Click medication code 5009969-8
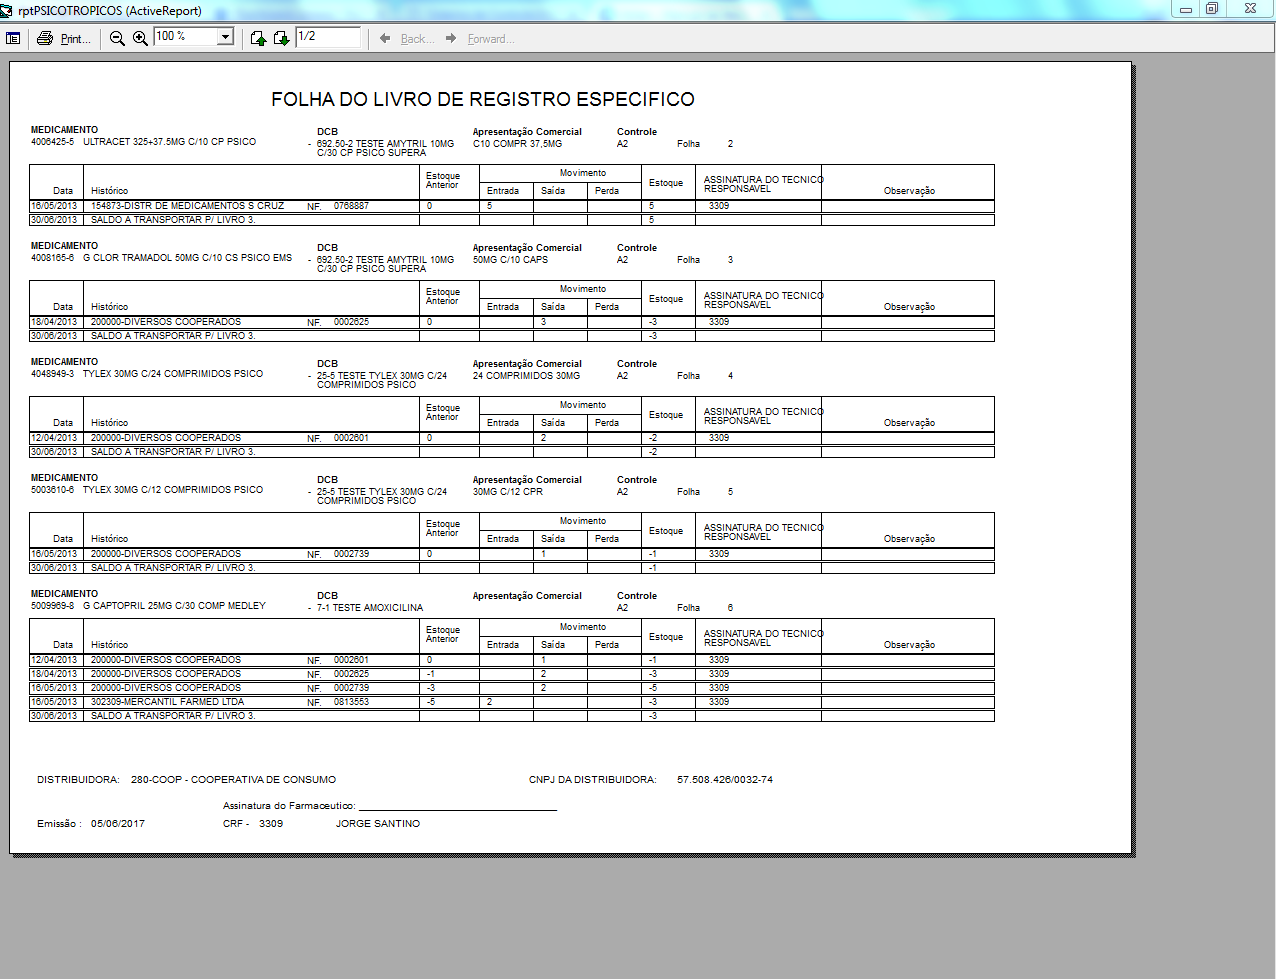Image resolution: width=1276 pixels, height=979 pixels. point(52,606)
